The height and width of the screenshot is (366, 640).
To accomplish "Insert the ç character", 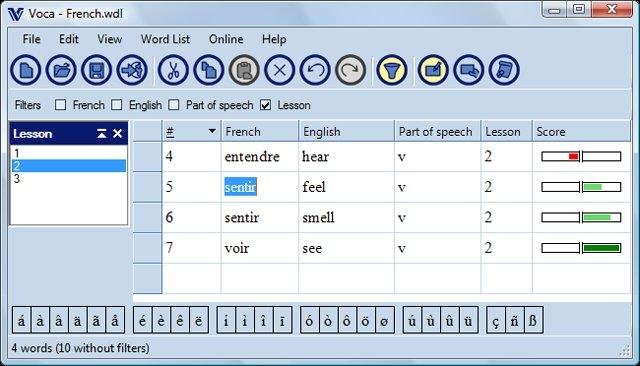I will point(496,320).
